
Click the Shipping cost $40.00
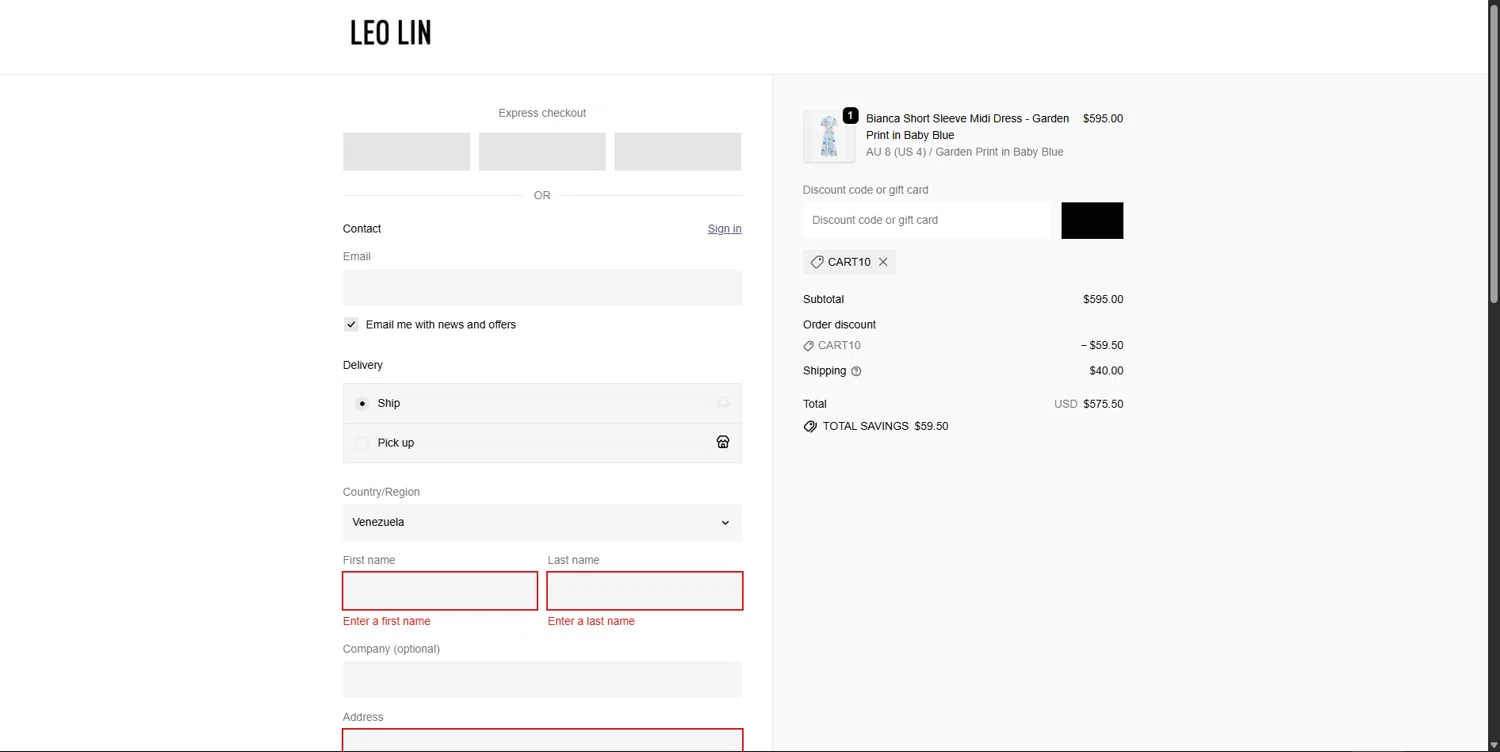tap(1106, 371)
